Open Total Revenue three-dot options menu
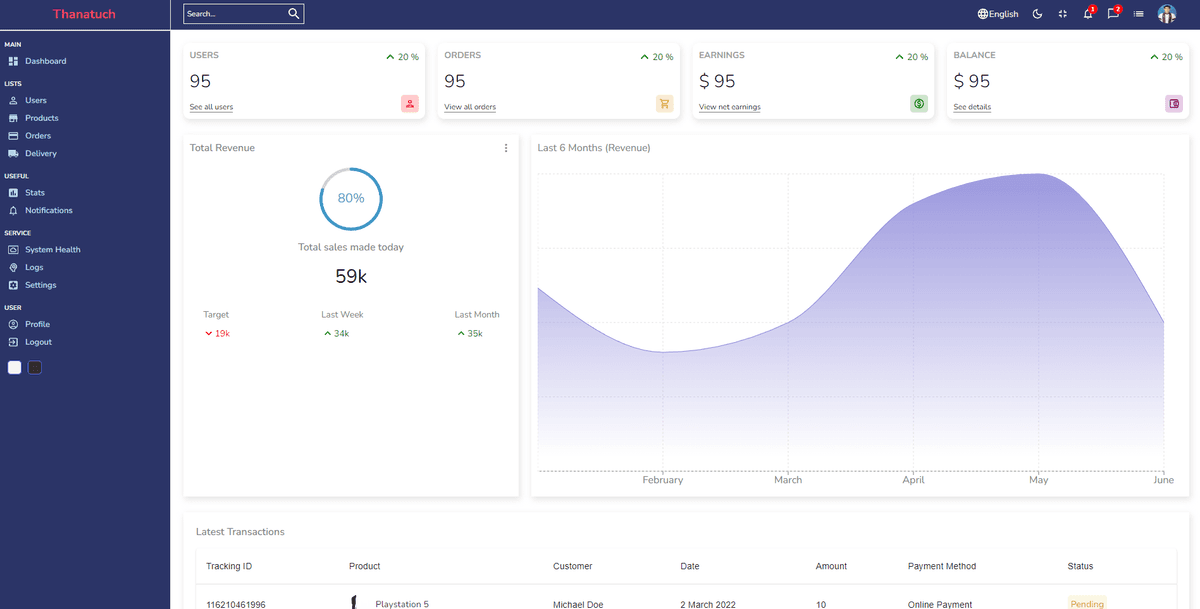 [x=506, y=148]
